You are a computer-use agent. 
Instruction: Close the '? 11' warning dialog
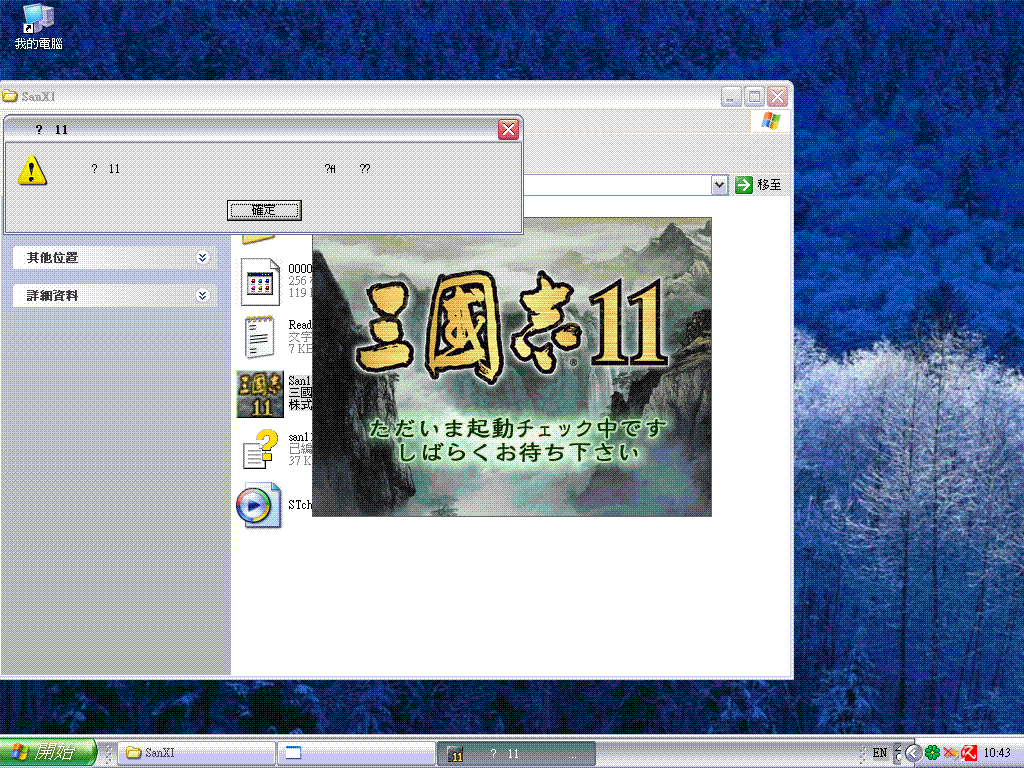(508, 129)
